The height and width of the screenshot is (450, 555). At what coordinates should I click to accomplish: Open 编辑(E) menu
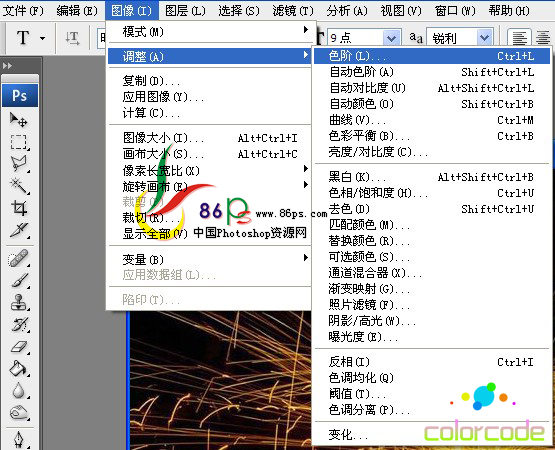[77, 11]
